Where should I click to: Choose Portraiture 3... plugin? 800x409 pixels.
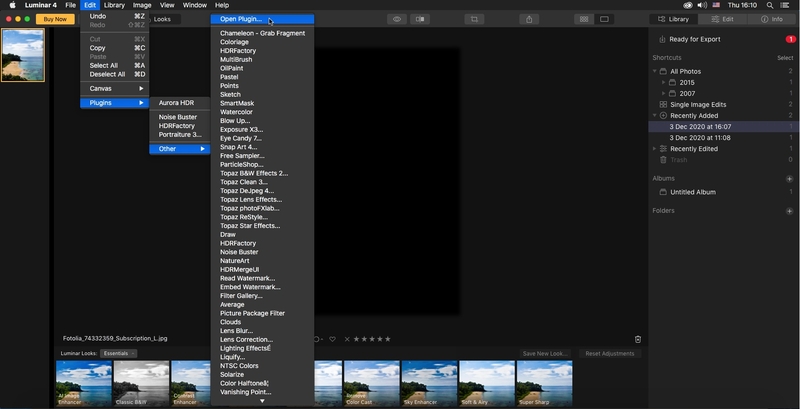(180, 135)
